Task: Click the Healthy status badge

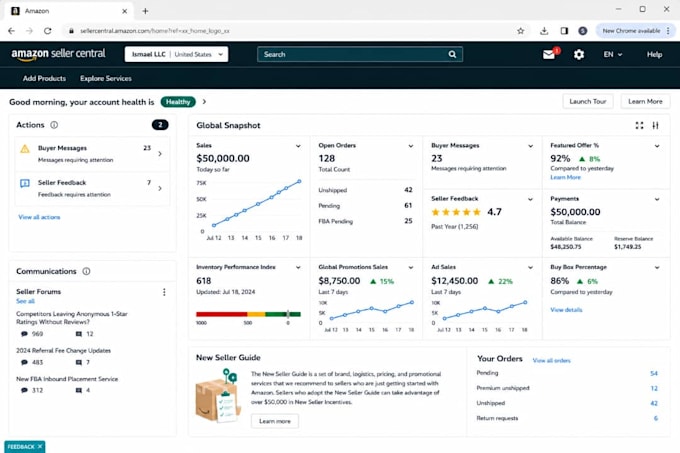Action: coord(178,102)
